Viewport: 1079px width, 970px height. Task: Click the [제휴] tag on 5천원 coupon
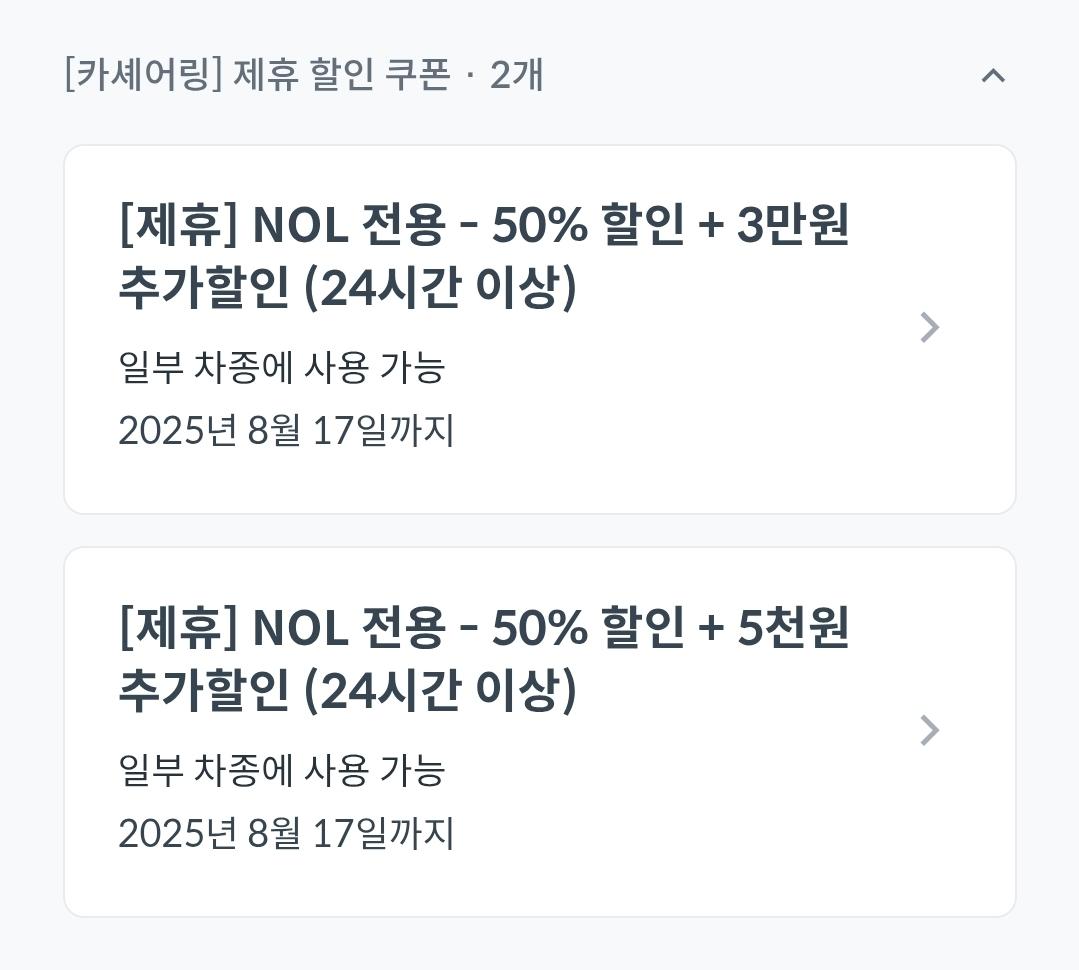pyautogui.click(x=178, y=627)
